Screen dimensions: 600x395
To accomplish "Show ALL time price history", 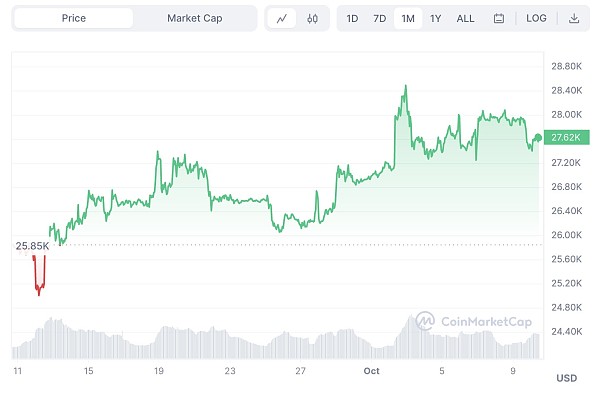I will 465,18.
